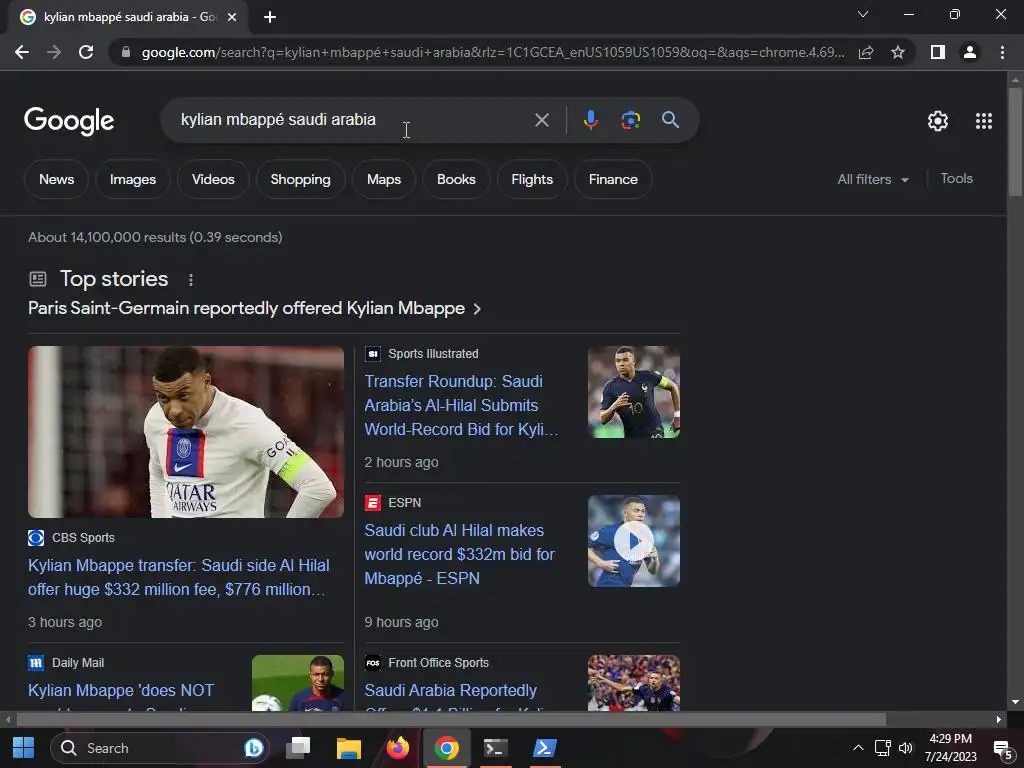The image size is (1024, 768).
Task: Share this page via address bar icon
Action: (866, 52)
